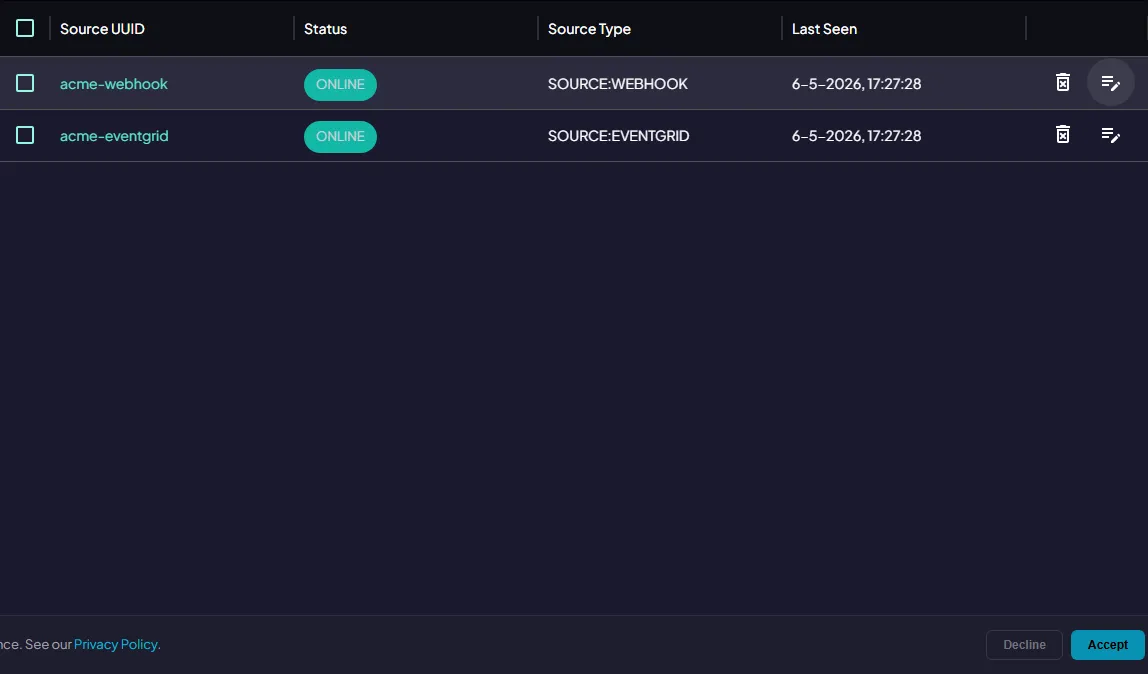This screenshot has width=1148, height=674.
Task: Sort by Last Seen column header
Action: click(824, 29)
